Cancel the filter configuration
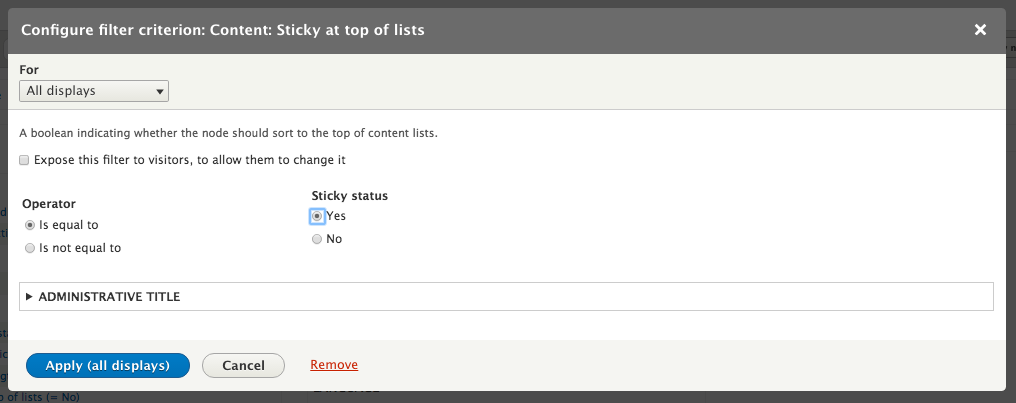This screenshot has width=1016, height=403. 243,365
